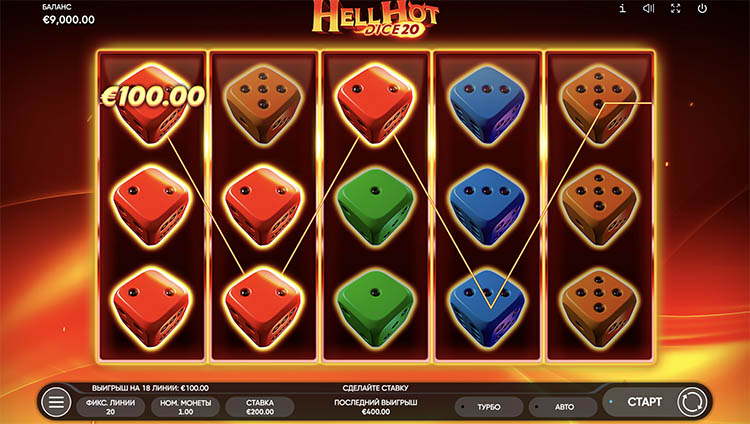This screenshot has height=424, width=750.
Task: Click the blue die in the bottom row
Action: tap(487, 308)
